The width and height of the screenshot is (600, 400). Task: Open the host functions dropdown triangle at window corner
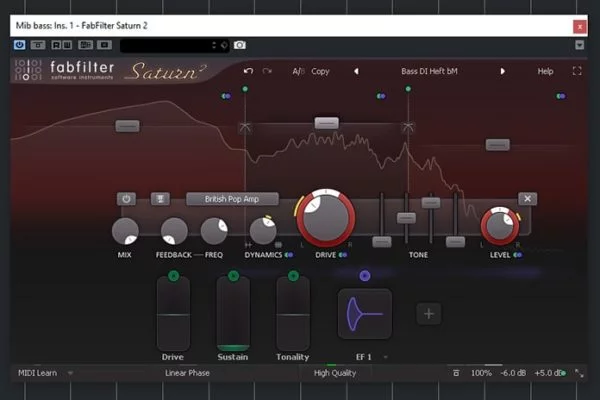[x=579, y=45]
